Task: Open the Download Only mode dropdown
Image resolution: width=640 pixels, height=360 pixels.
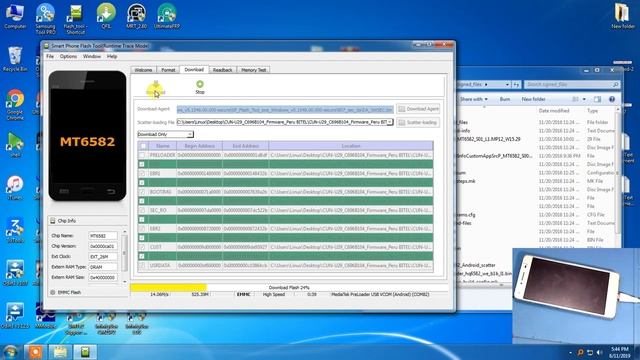Action: point(165,134)
